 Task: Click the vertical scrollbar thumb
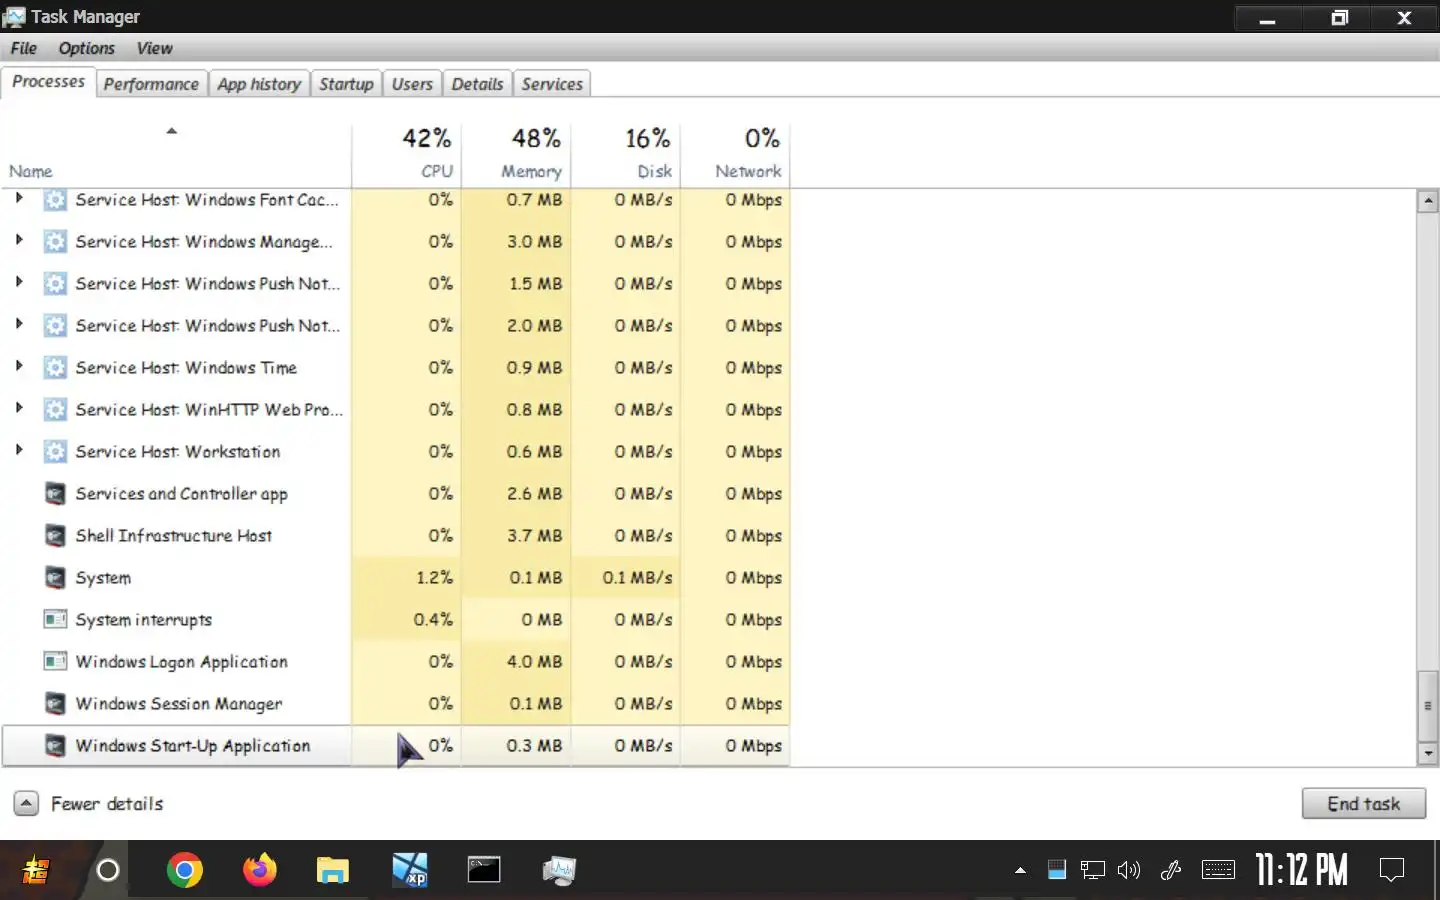click(1428, 706)
